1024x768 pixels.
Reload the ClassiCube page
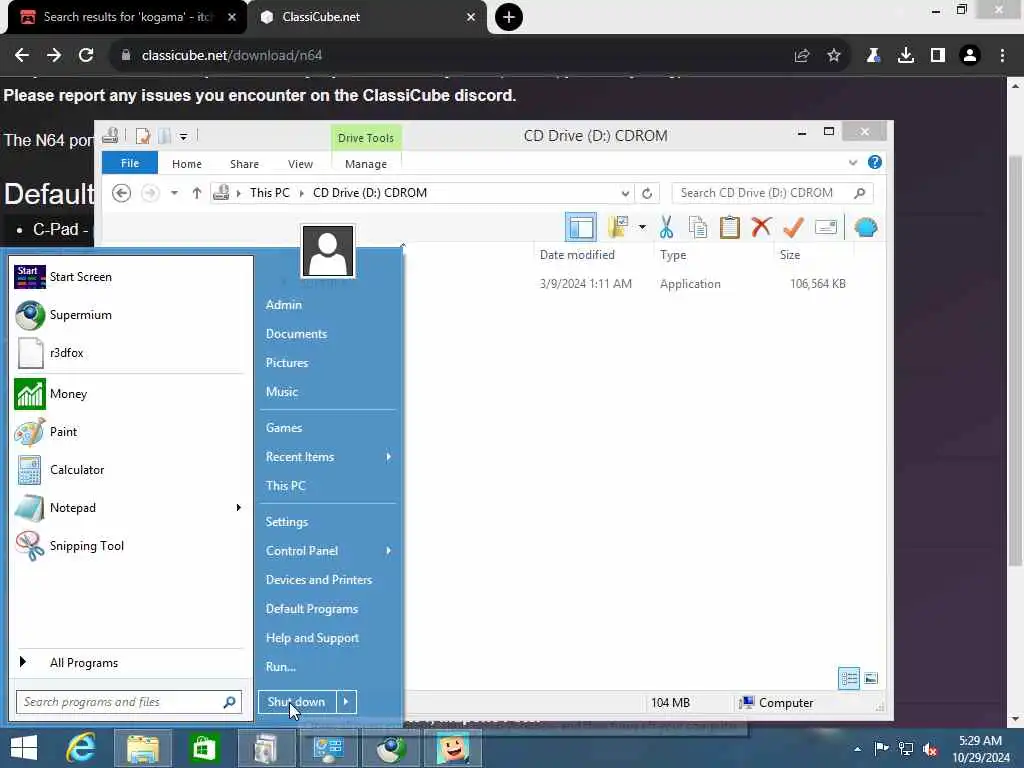click(x=86, y=56)
